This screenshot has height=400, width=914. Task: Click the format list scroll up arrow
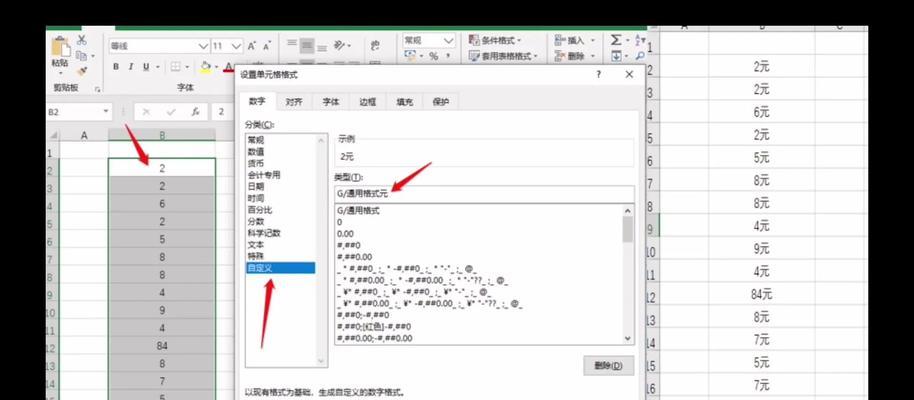(x=628, y=211)
